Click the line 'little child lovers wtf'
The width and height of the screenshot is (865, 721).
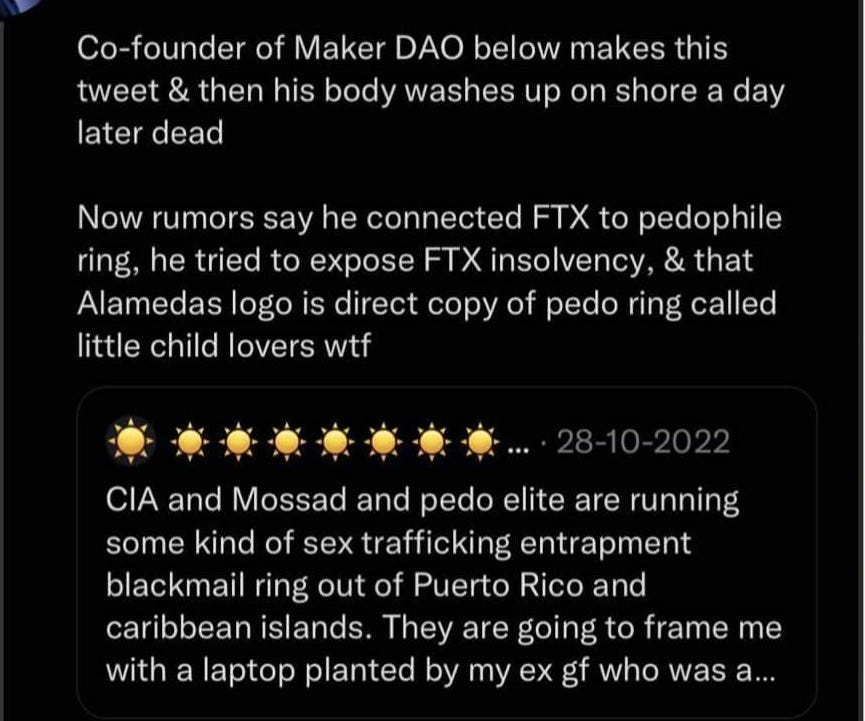(224, 346)
